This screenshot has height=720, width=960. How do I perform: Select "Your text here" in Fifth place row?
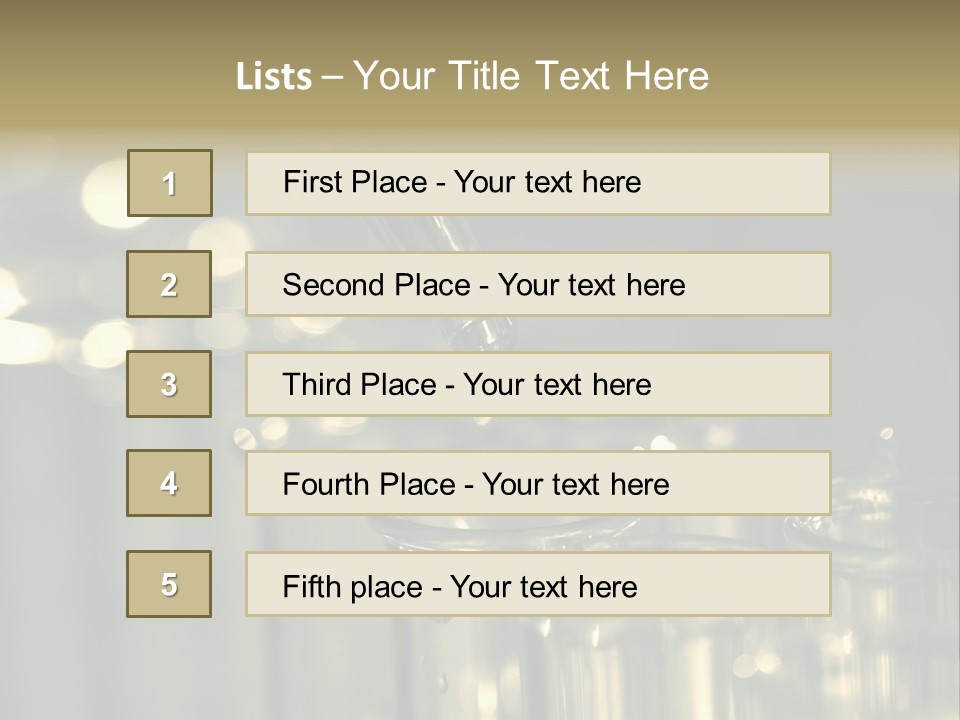(543, 586)
